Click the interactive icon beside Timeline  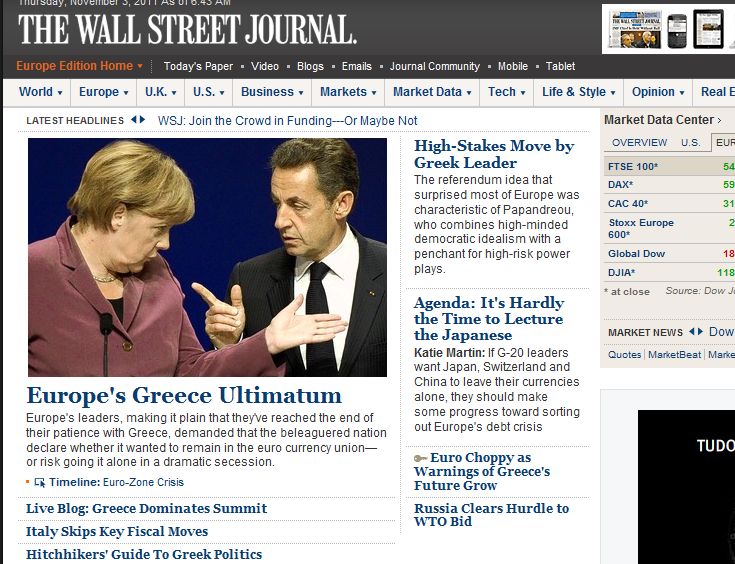click(x=40, y=482)
